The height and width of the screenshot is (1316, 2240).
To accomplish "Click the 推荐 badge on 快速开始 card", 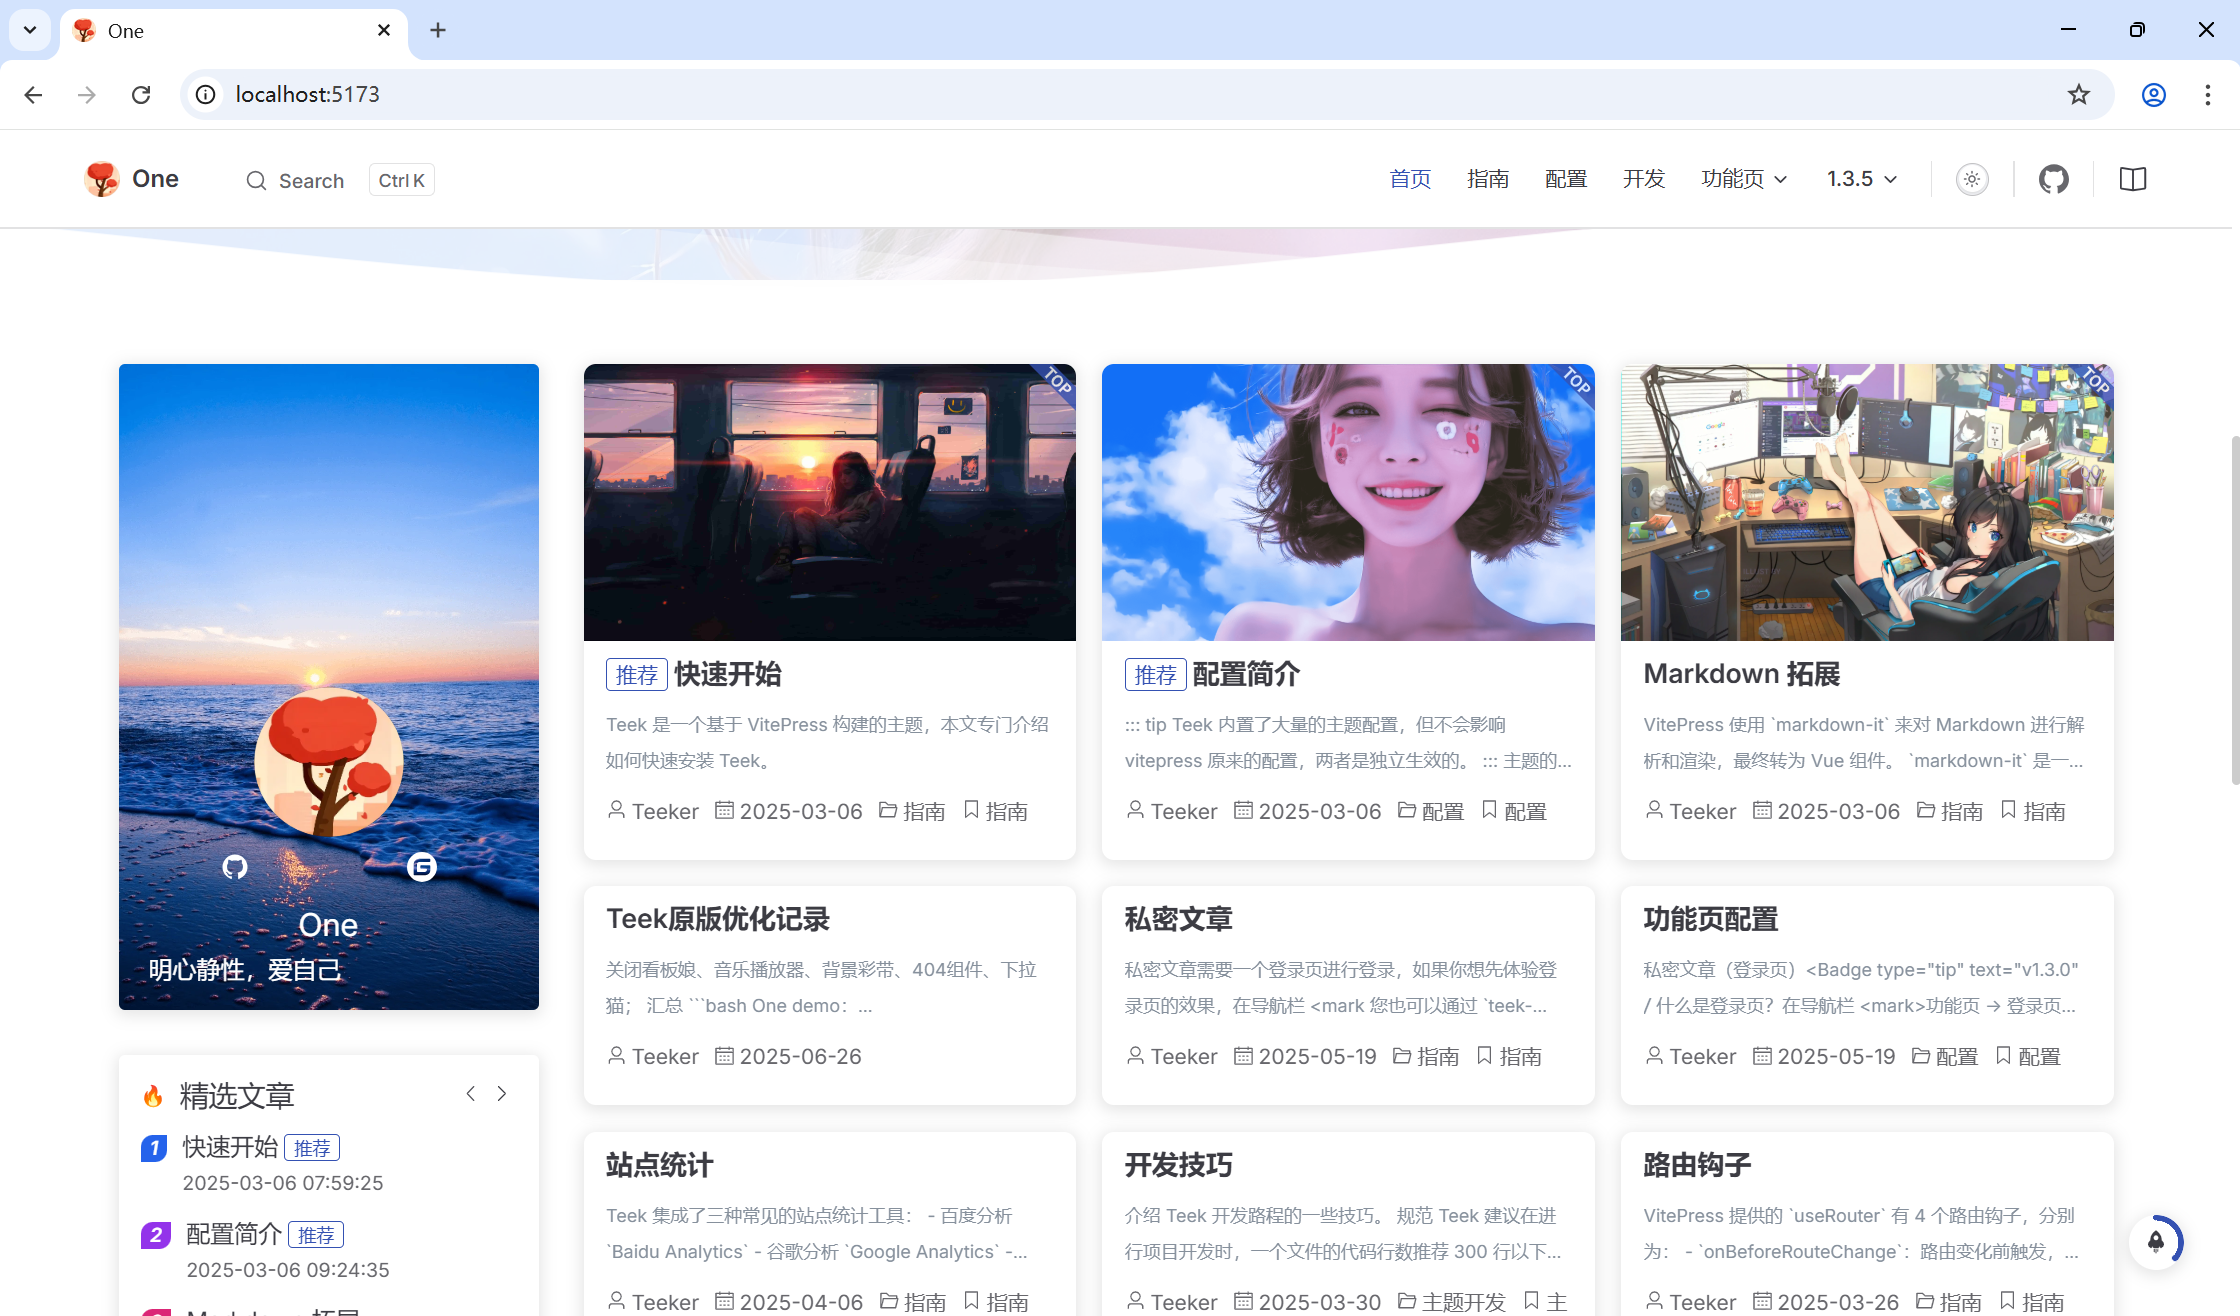I will coord(637,675).
